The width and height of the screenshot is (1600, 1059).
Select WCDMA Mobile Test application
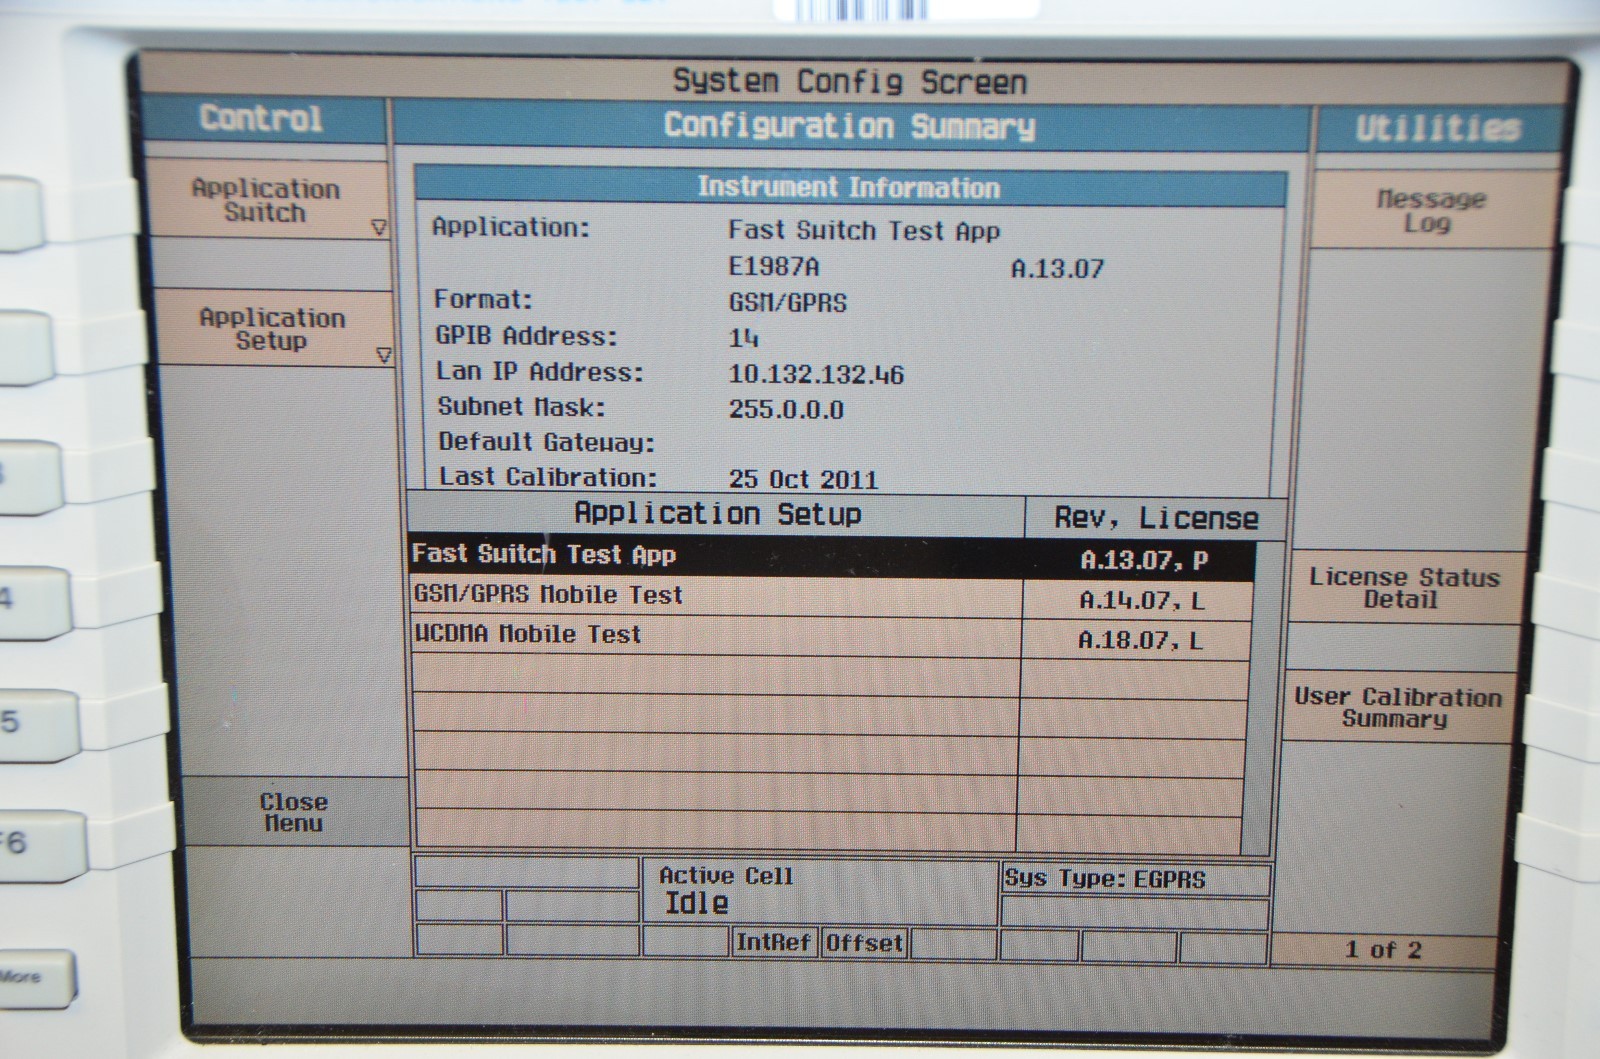[714, 636]
